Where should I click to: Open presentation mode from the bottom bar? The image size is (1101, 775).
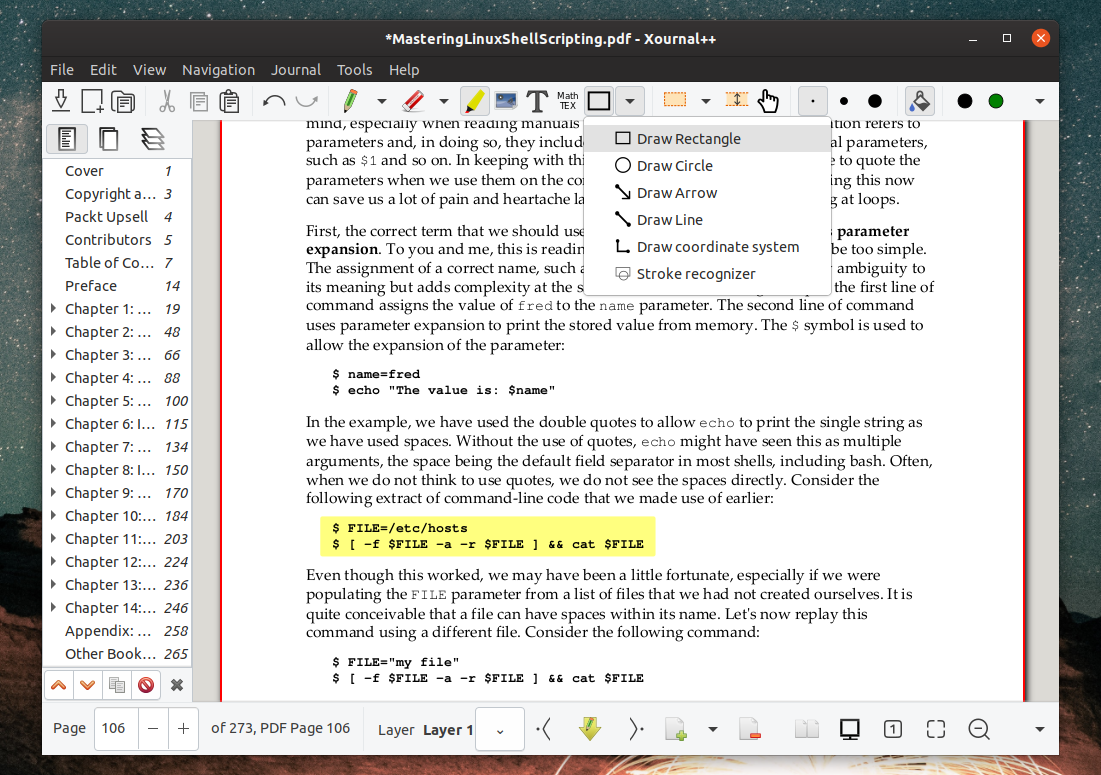click(x=849, y=729)
